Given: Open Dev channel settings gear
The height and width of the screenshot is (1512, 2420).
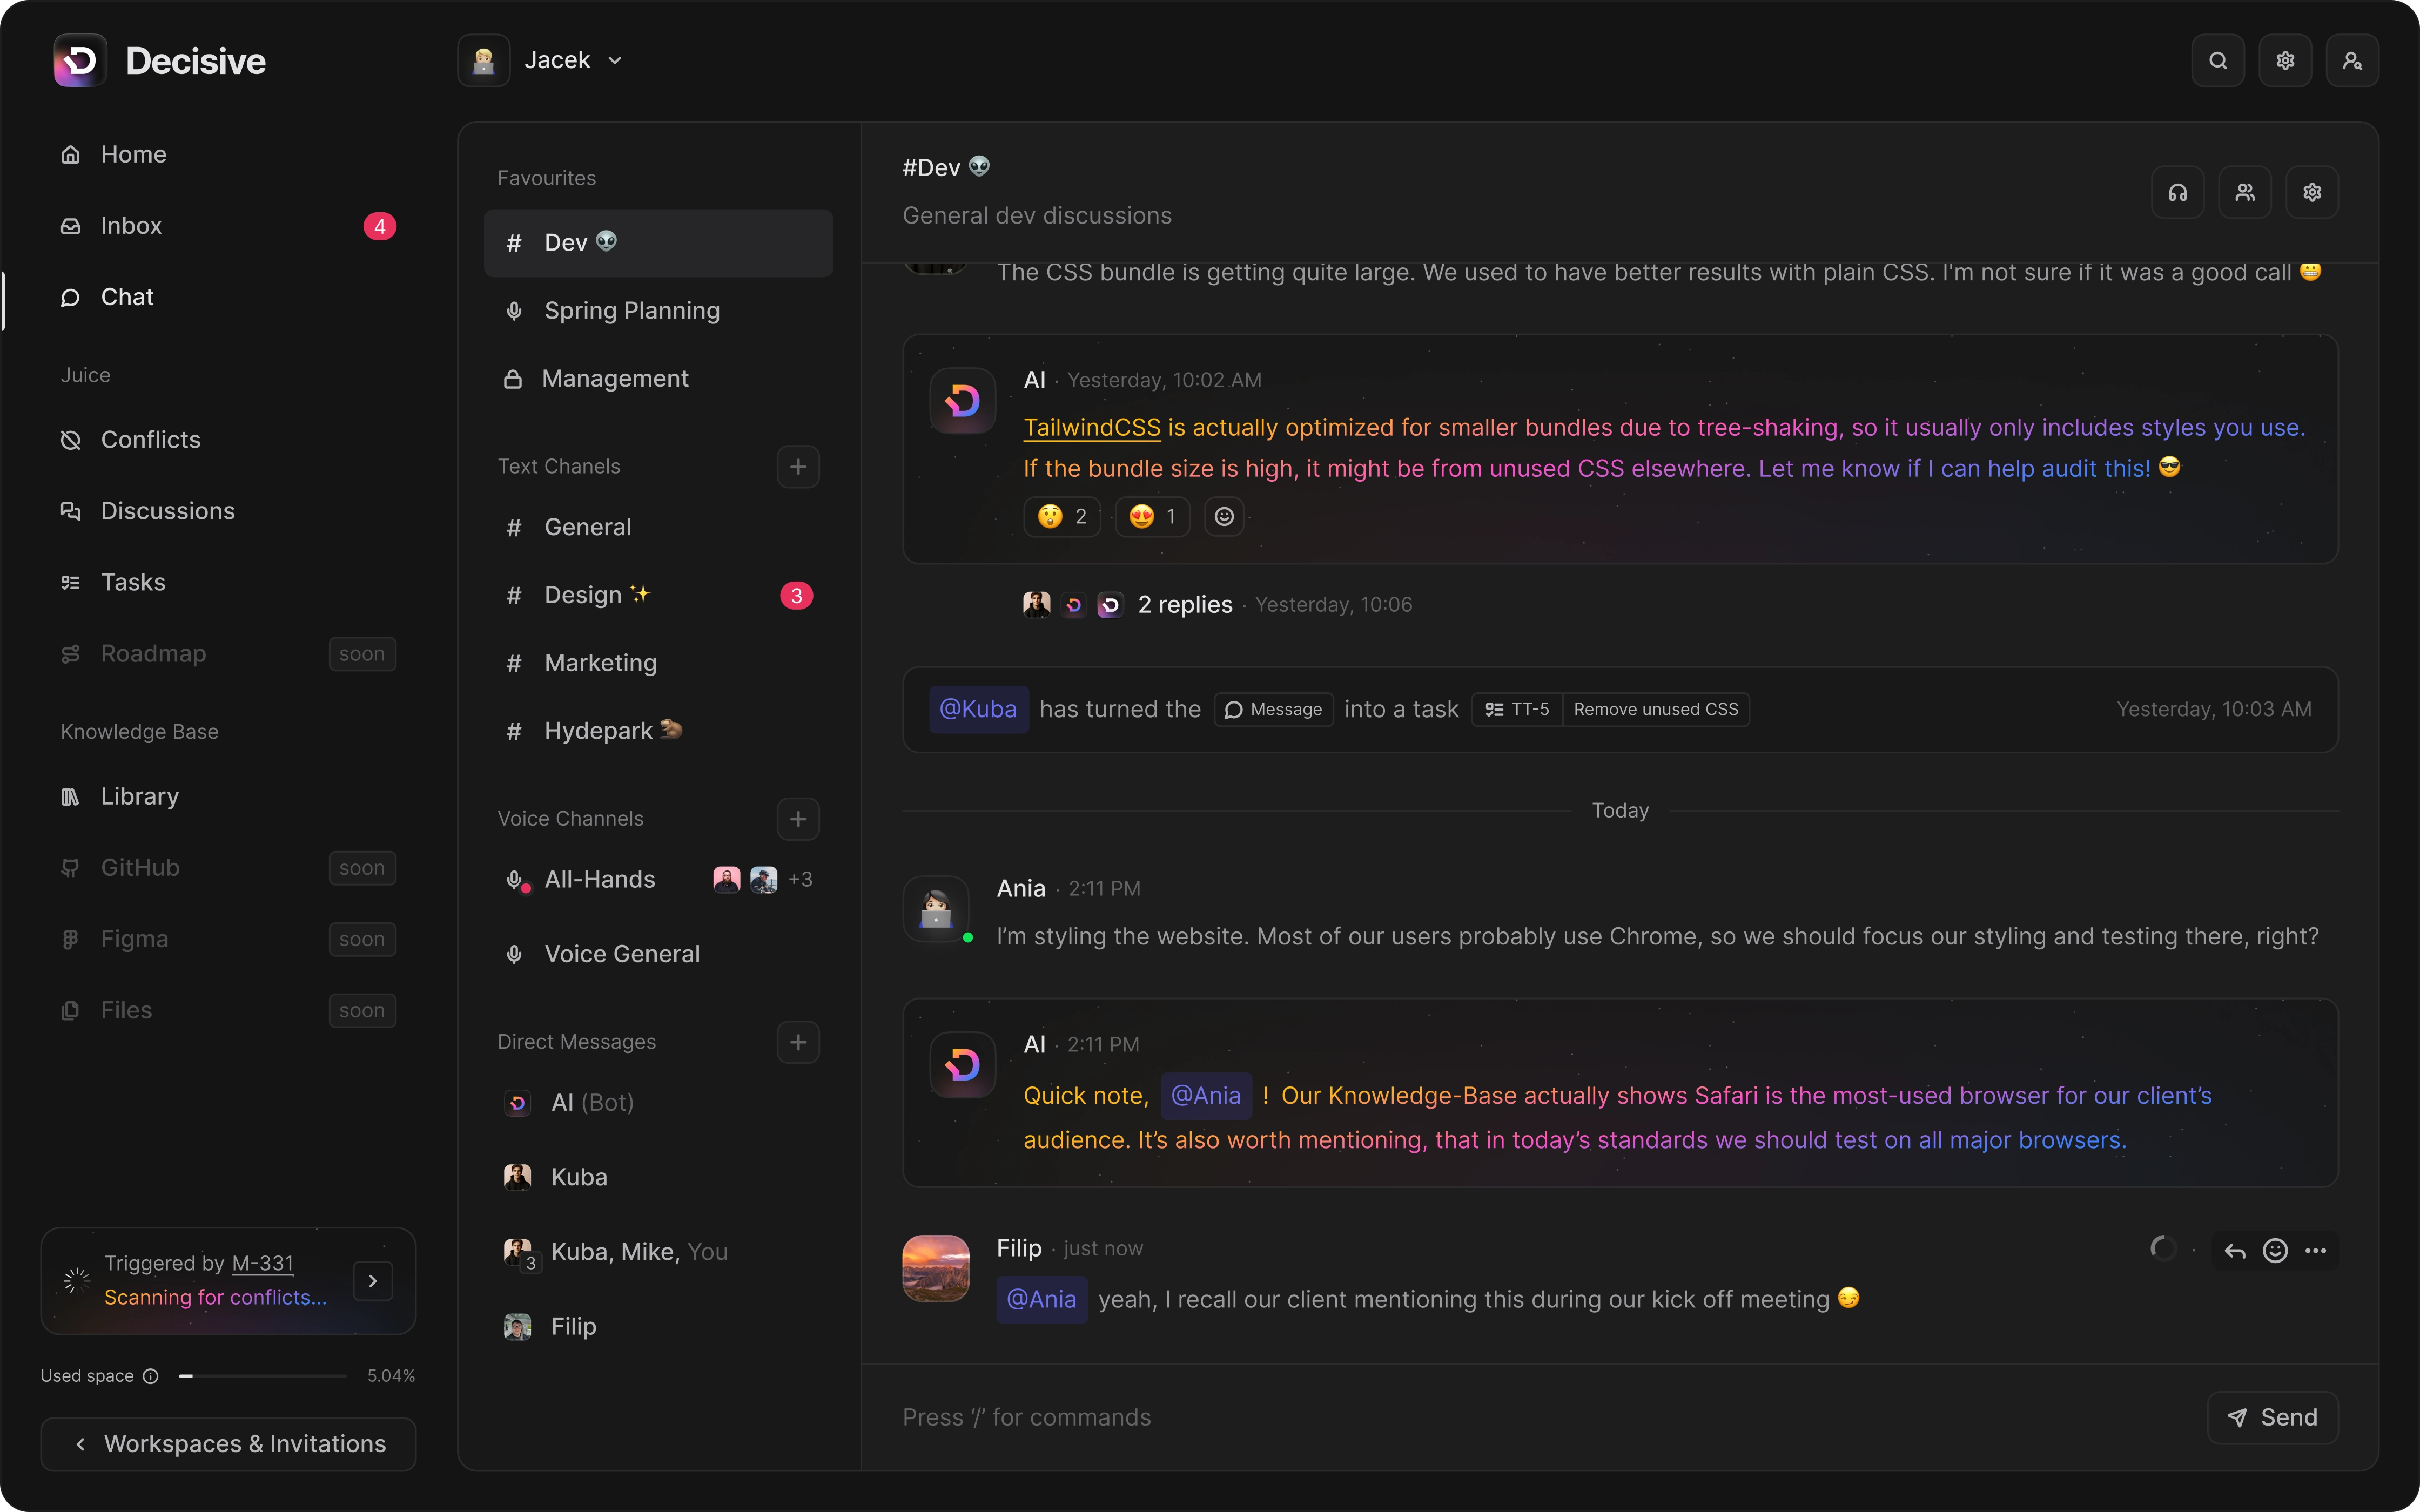Looking at the screenshot, I should 2311,192.
